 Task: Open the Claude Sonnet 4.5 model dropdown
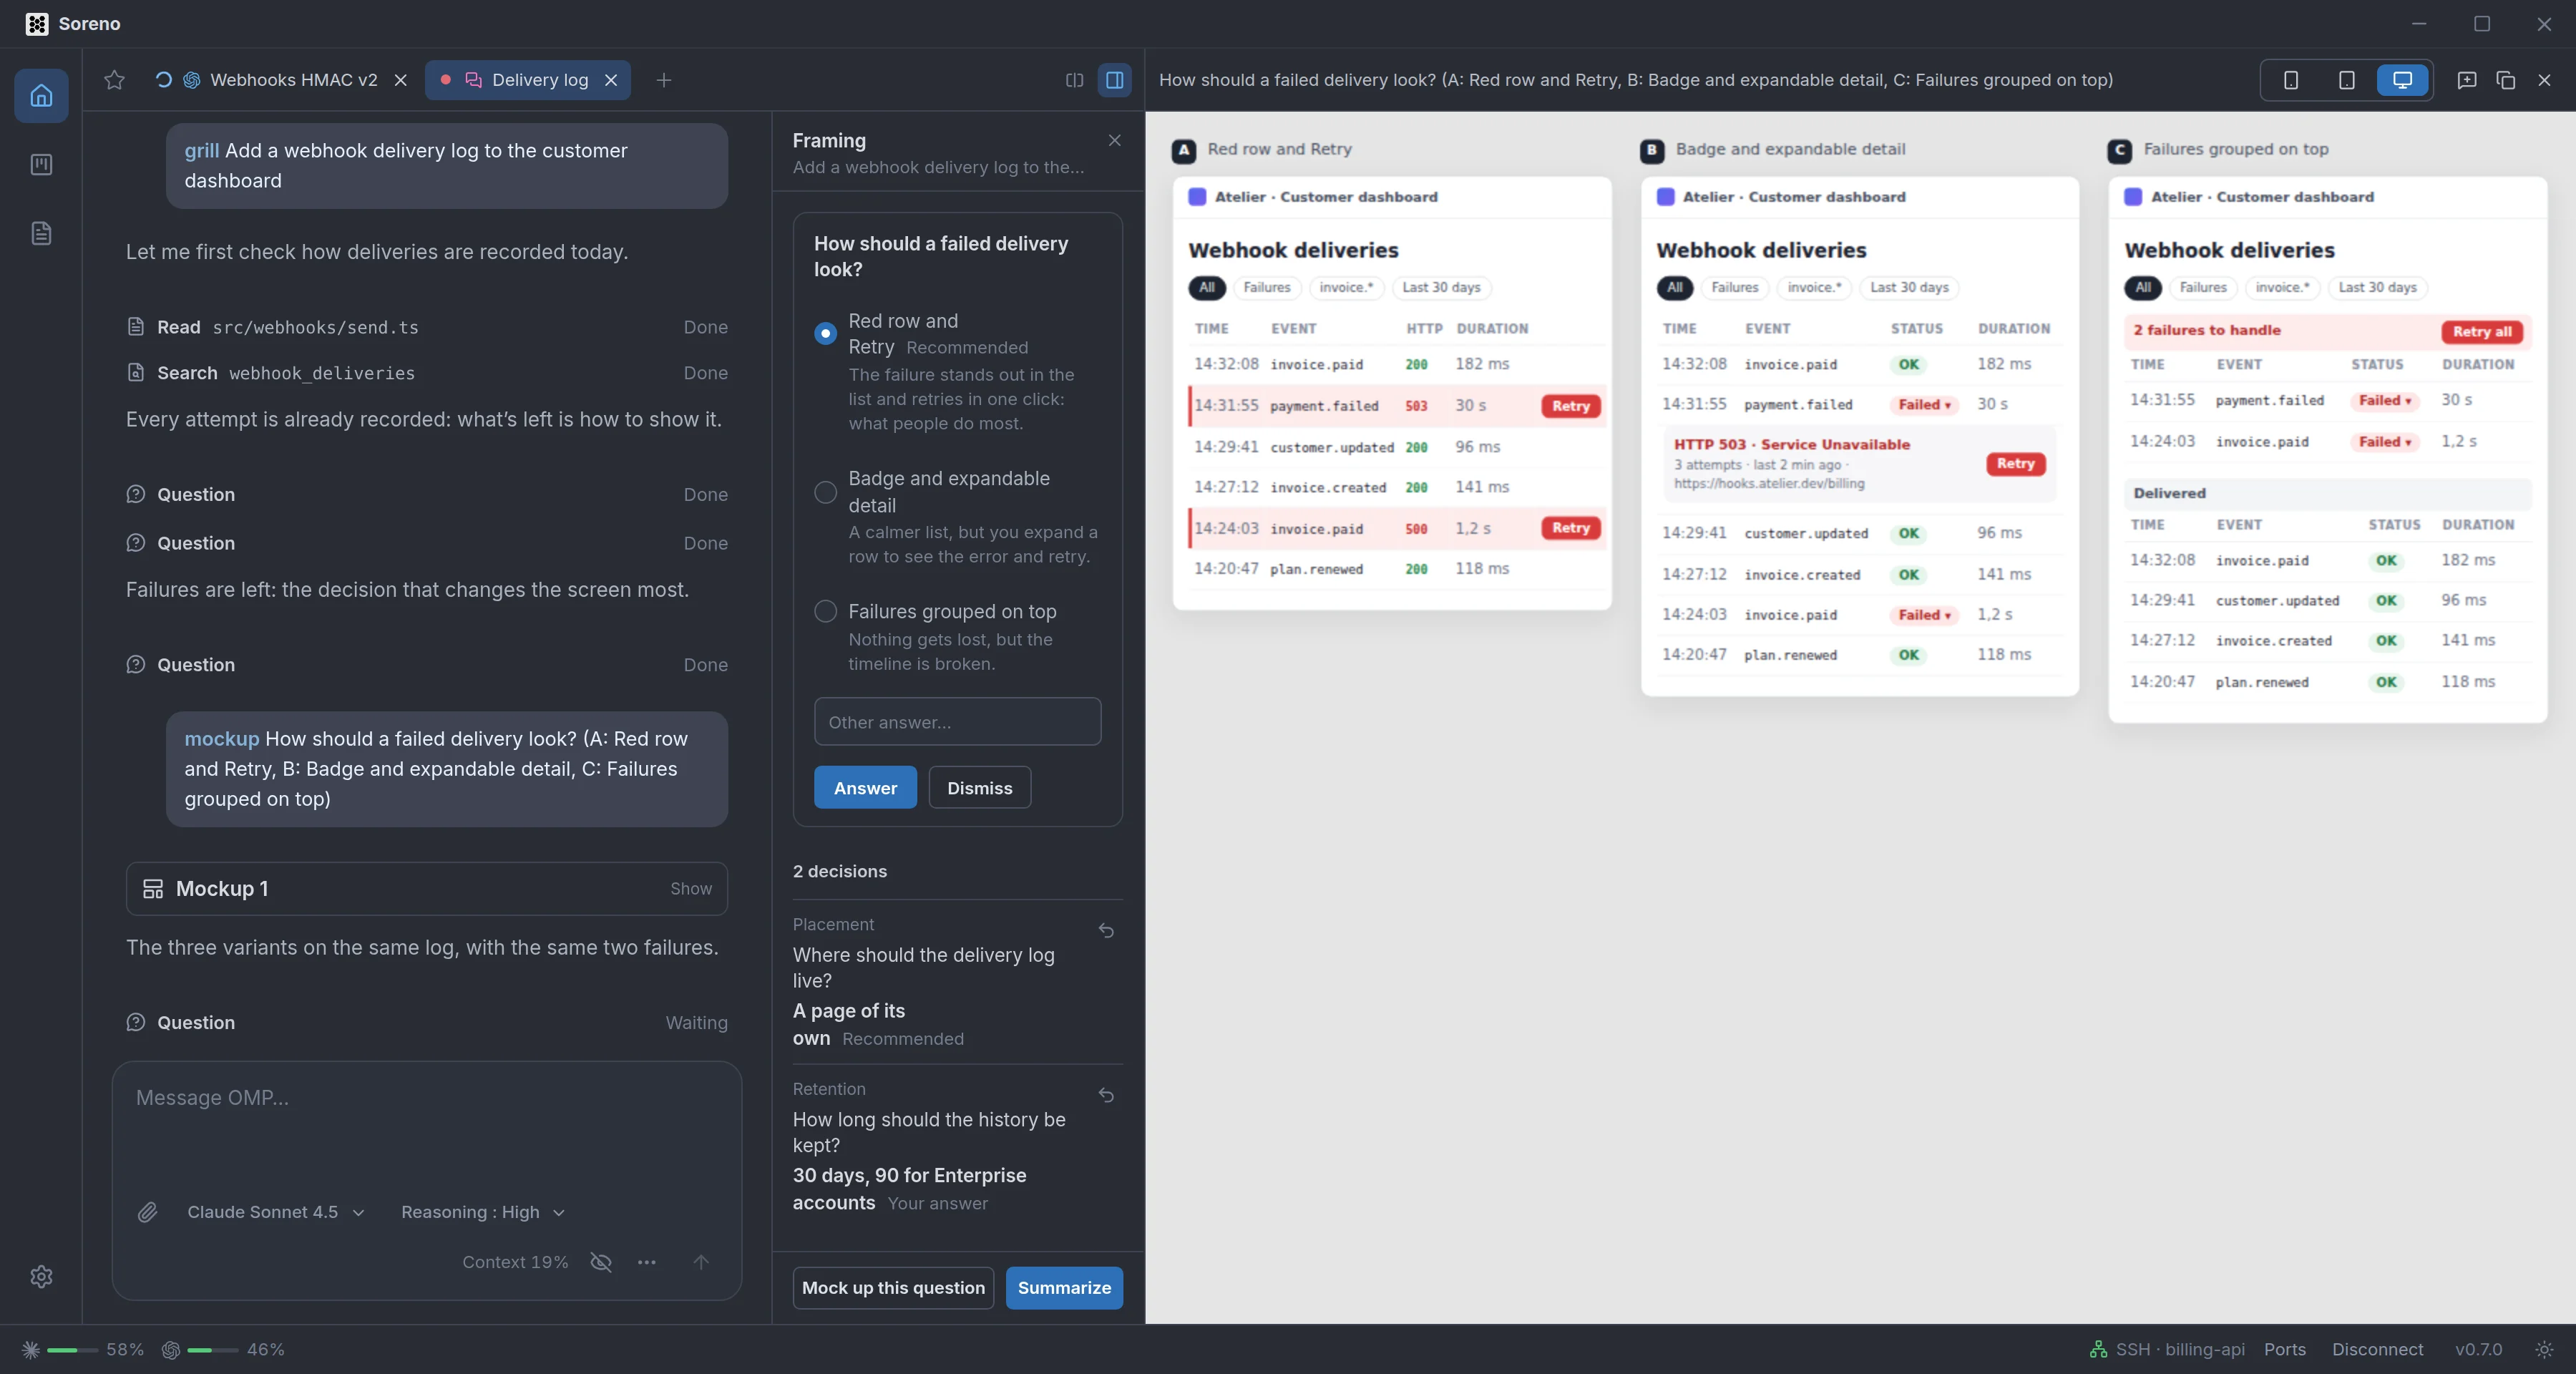coord(276,1212)
